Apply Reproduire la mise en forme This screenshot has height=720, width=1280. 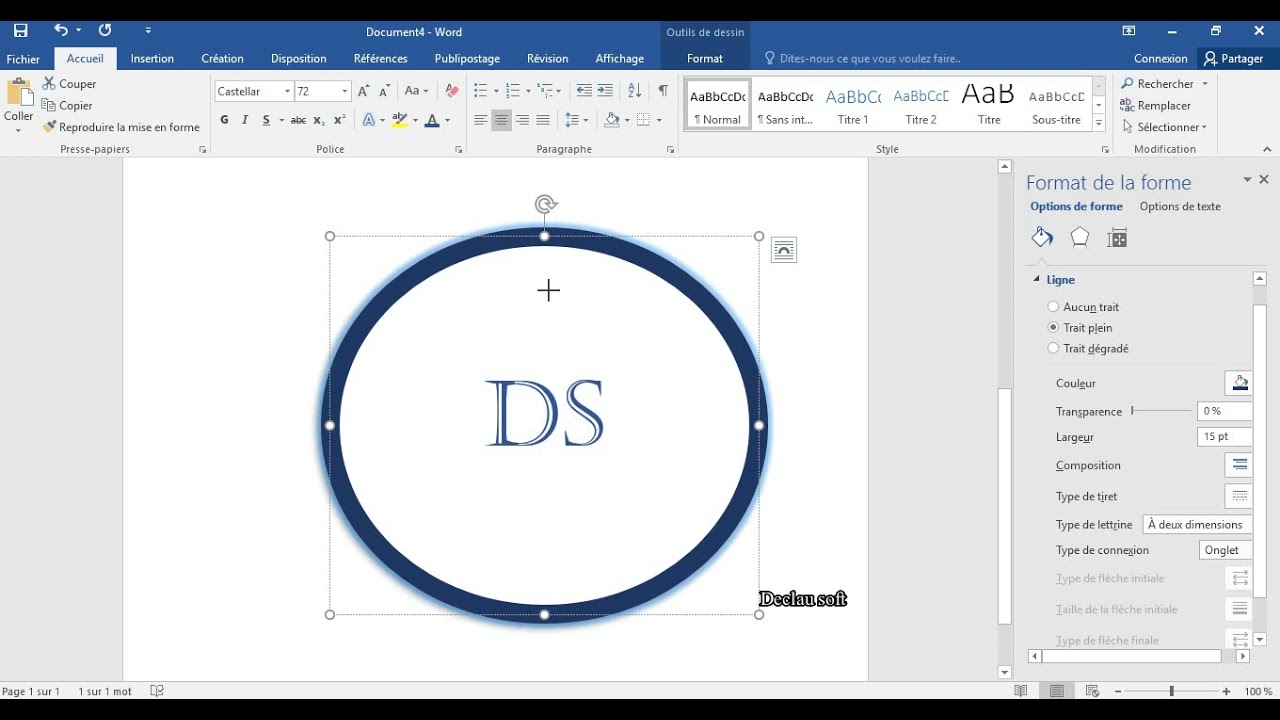pyautogui.click(x=121, y=127)
